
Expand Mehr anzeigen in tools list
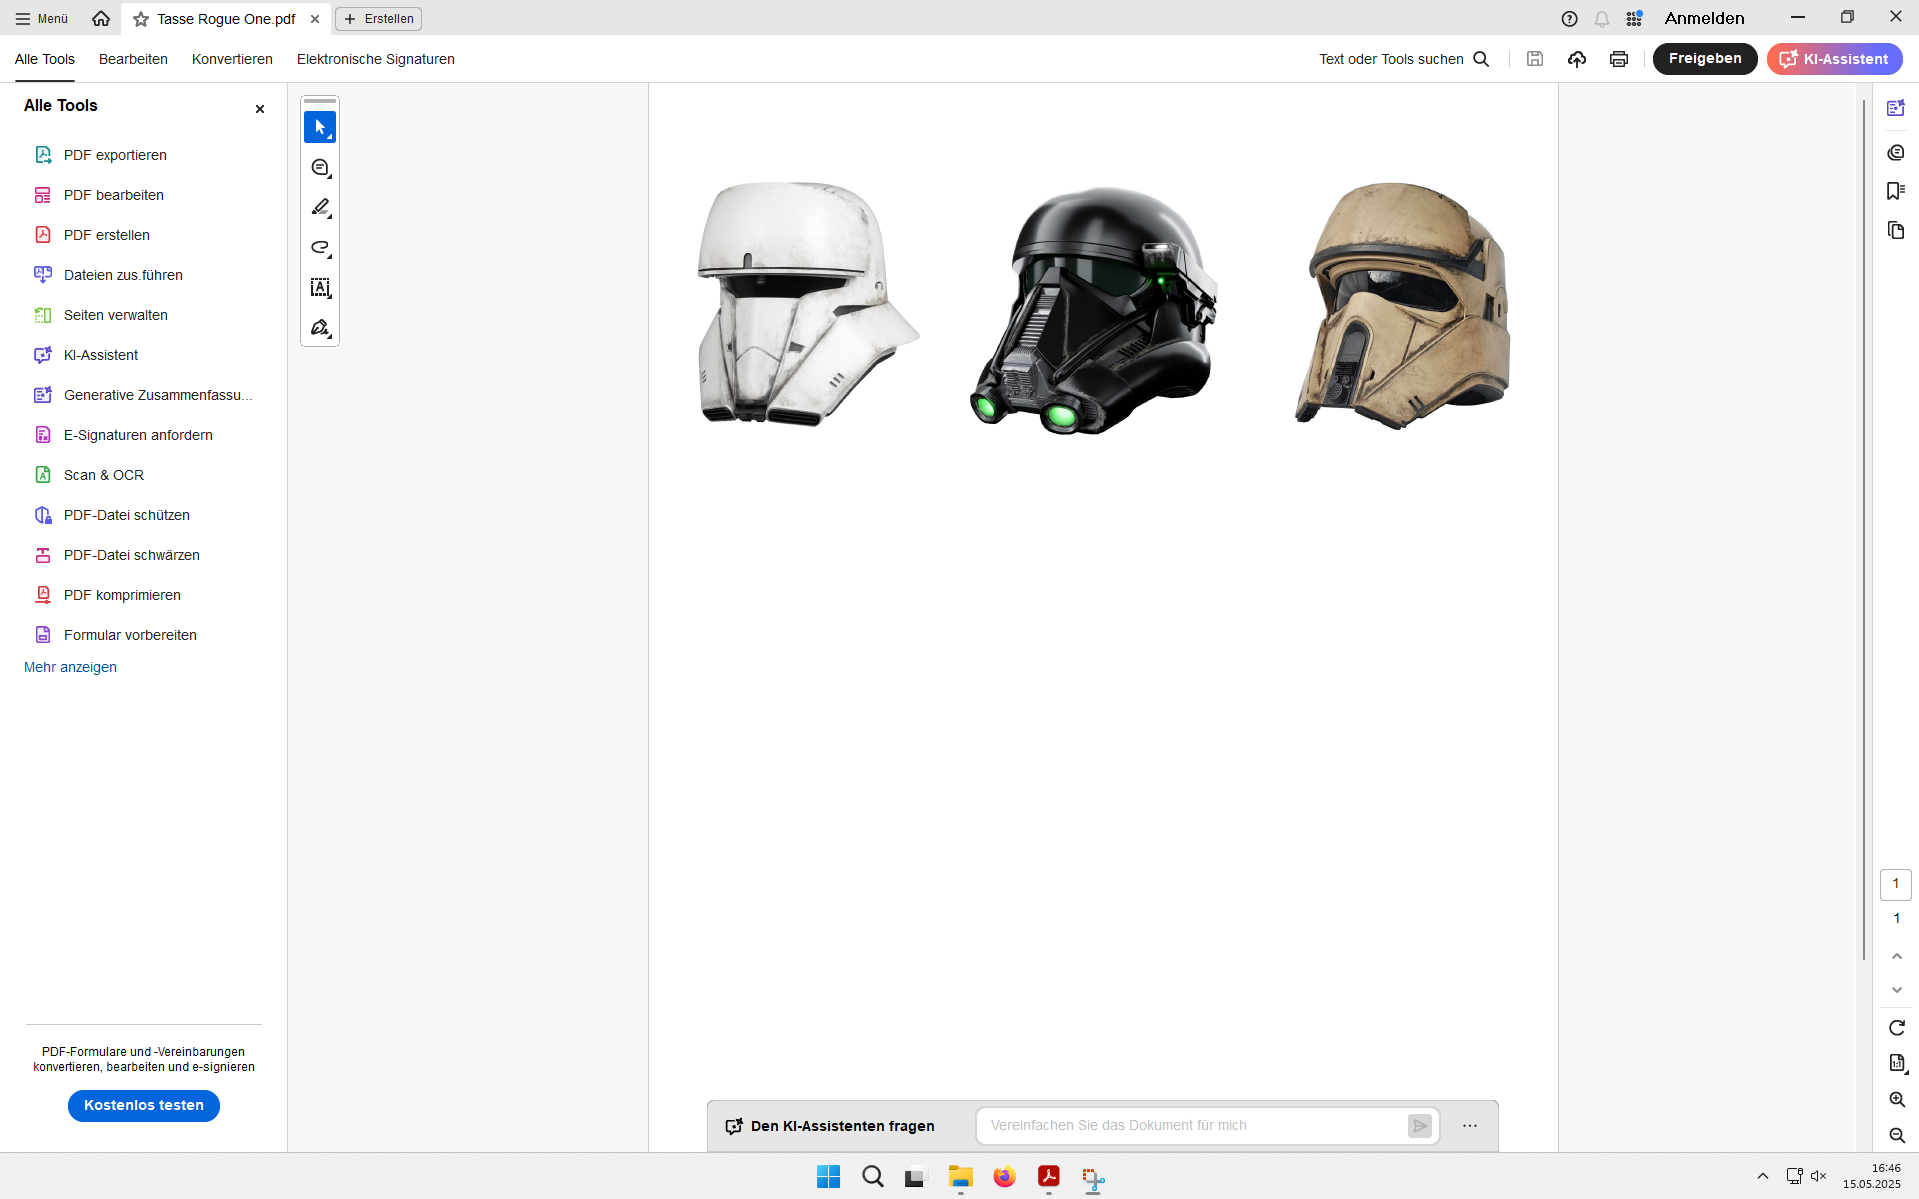[x=70, y=667]
